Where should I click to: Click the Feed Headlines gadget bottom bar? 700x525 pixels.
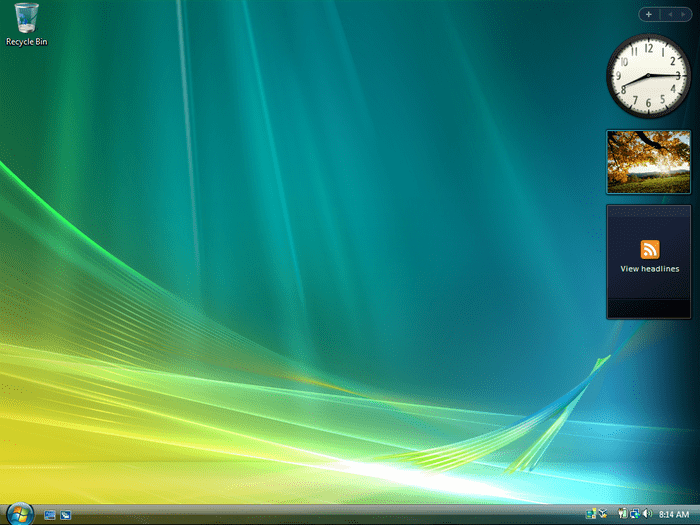[649, 308]
